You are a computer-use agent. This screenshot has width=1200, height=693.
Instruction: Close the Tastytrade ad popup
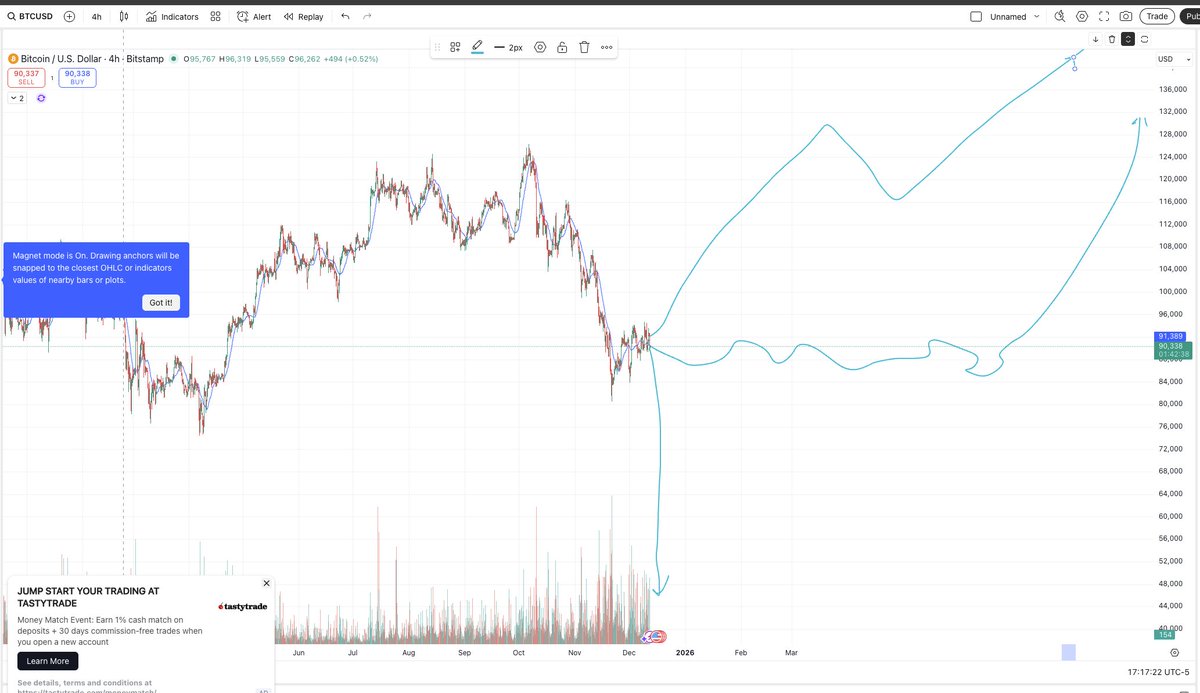tap(266, 583)
